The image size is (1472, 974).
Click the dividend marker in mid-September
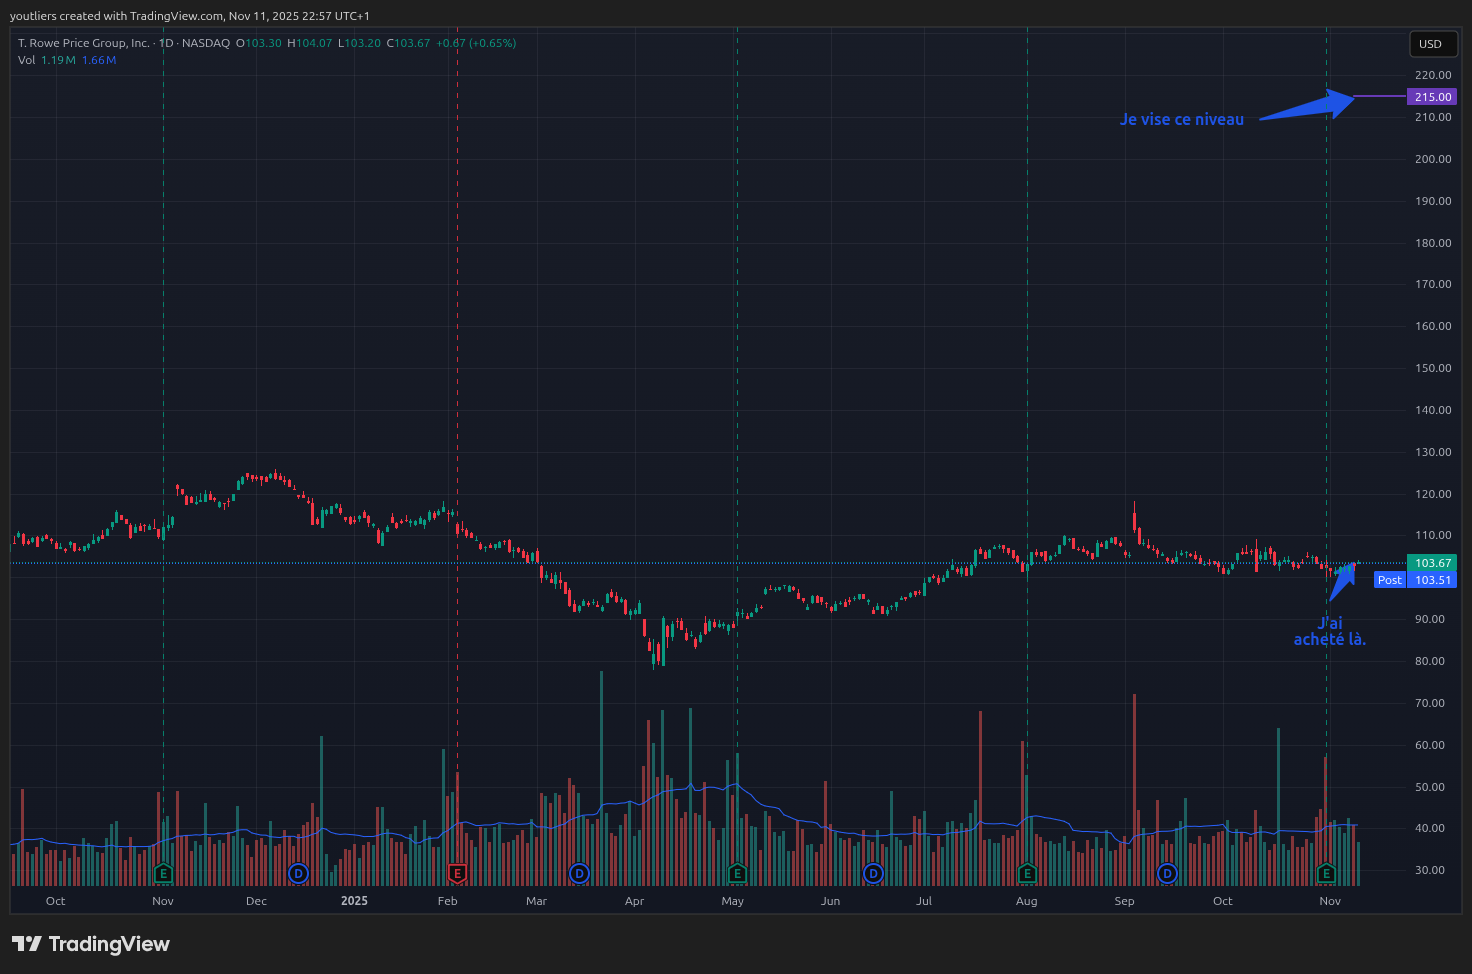coord(1167,874)
